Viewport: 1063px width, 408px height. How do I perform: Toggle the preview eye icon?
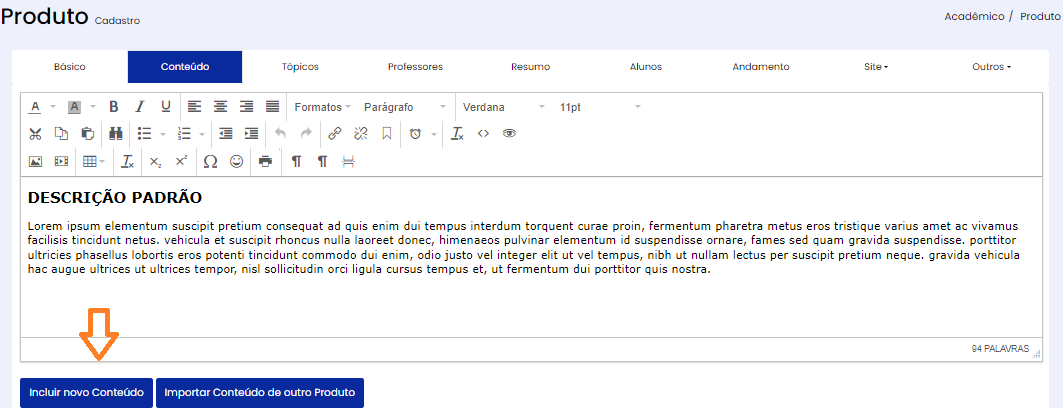click(509, 134)
